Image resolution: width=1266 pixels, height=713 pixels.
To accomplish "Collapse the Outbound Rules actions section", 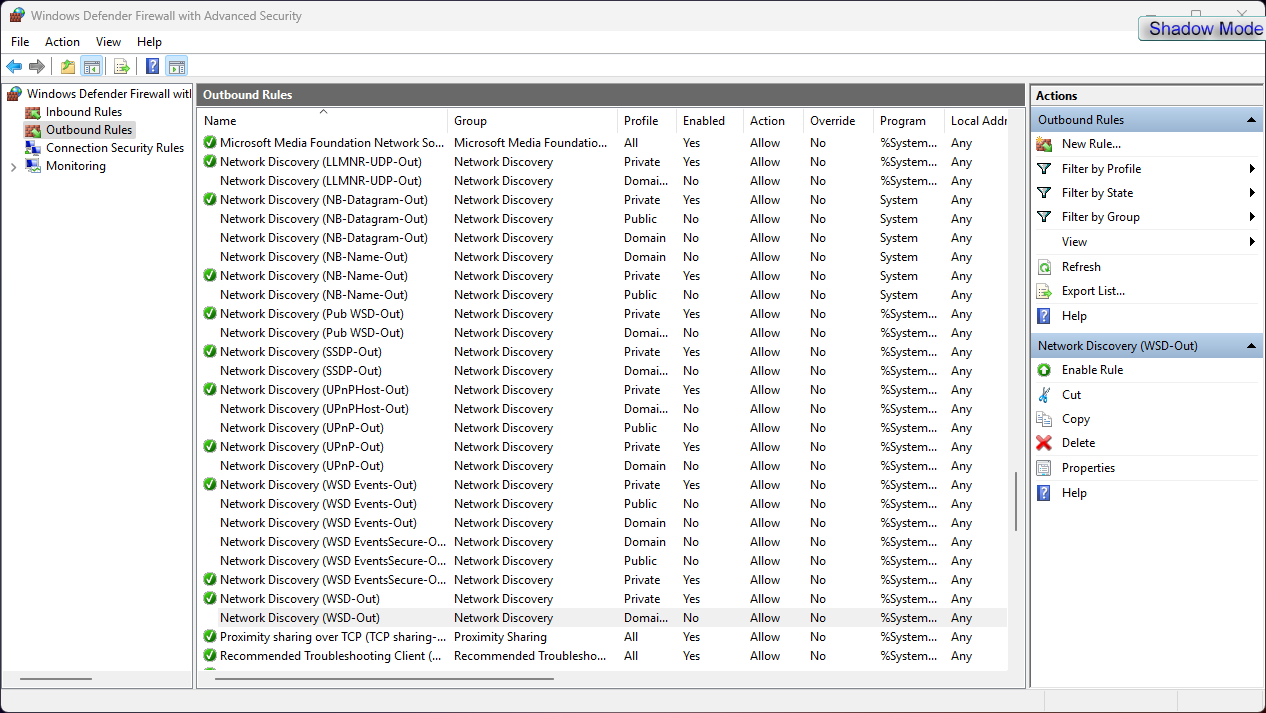I will pyautogui.click(x=1251, y=120).
